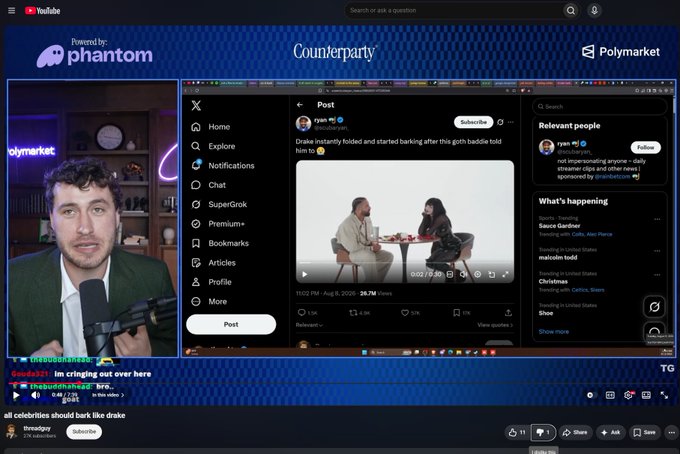Like the video with thumbs up
This screenshot has width=680, height=454.
click(x=517, y=432)
